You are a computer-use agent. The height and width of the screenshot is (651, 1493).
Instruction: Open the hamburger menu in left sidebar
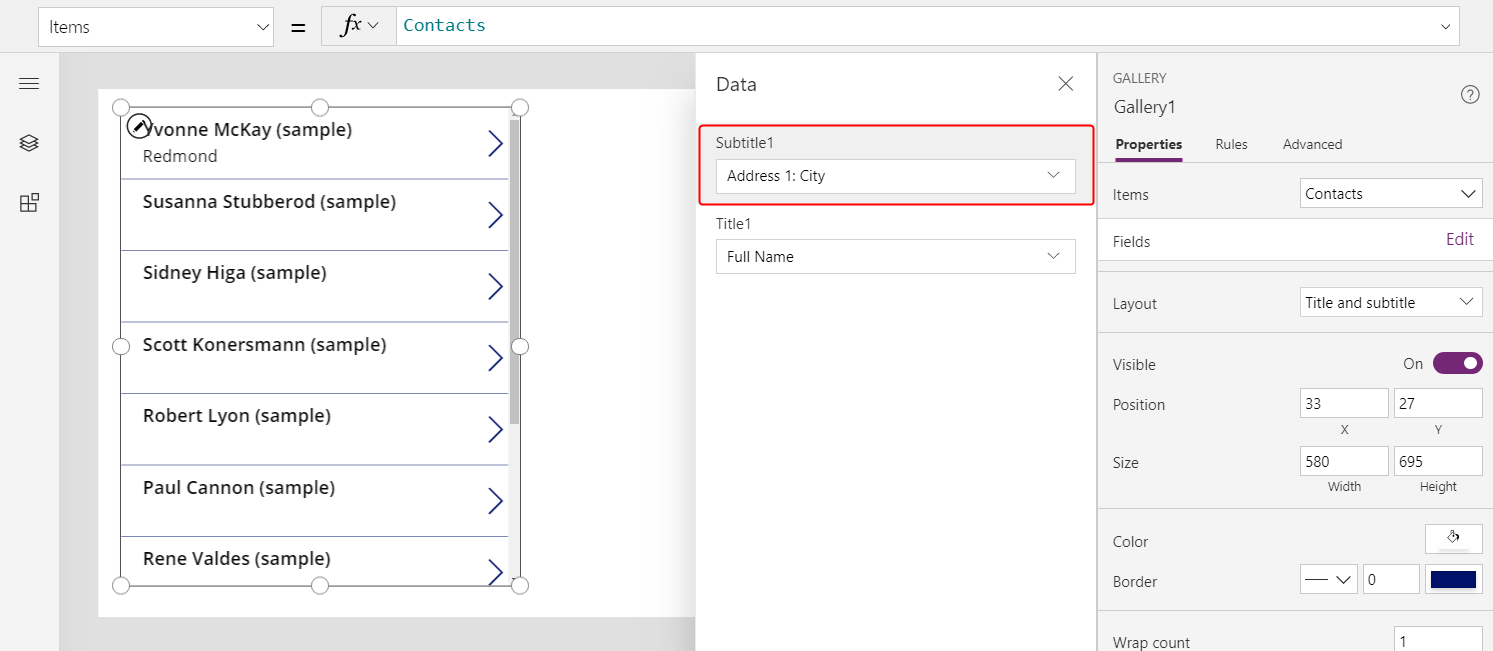tap(29, 84)
